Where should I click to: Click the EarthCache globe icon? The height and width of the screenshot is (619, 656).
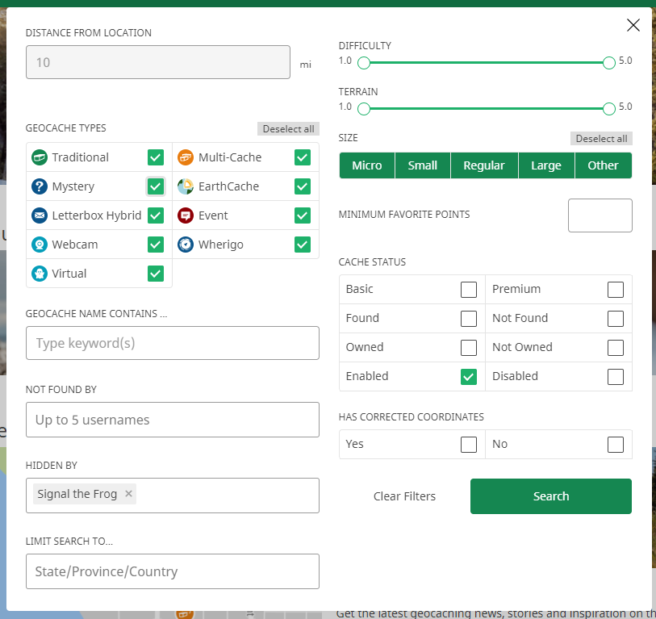click(185, 186)
